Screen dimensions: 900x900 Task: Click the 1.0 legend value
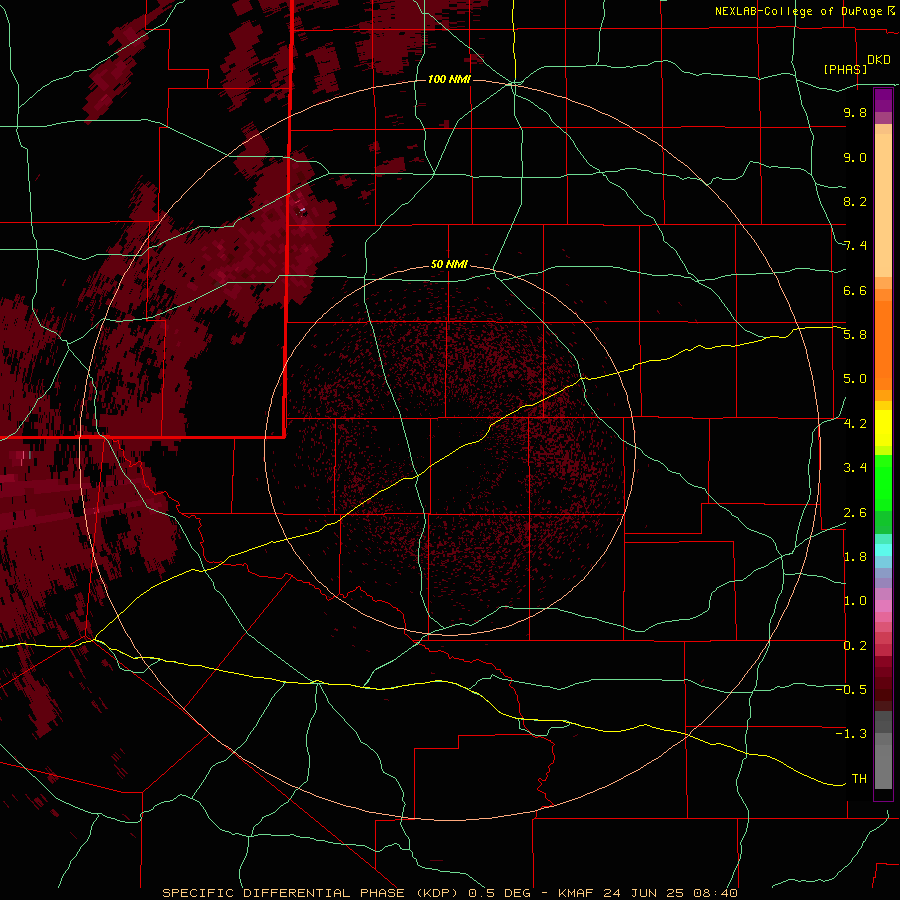point(855,601)
